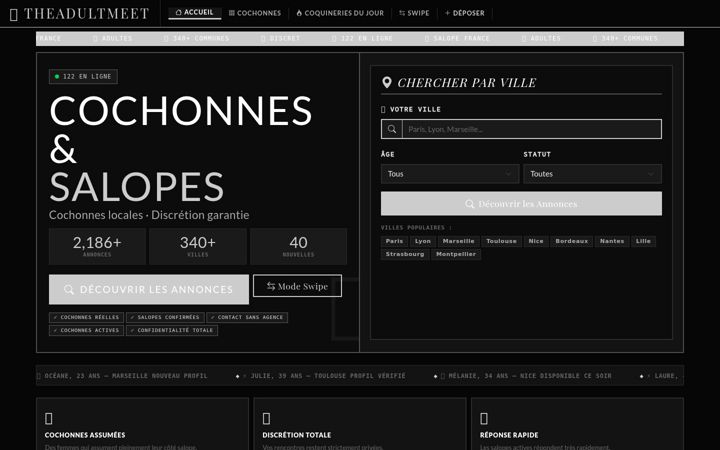Expand the Âge dropdown set to Tous
This screenshot has height=450, width=720.
pos(450,174)
